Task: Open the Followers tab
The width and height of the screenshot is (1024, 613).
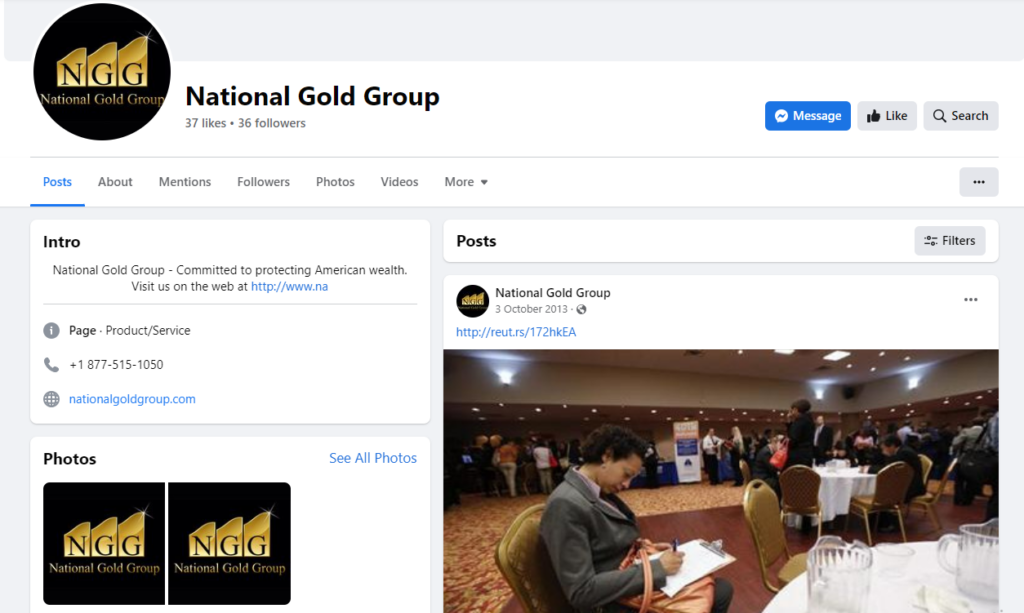Action: [263, 182]
